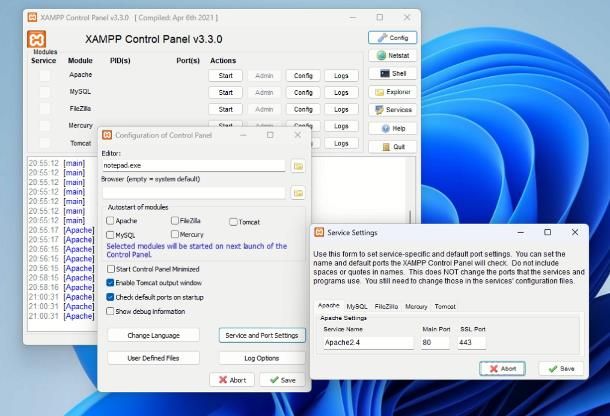Click Main Port field showing 80
The image size is (610, 416).
click(435, 342)
